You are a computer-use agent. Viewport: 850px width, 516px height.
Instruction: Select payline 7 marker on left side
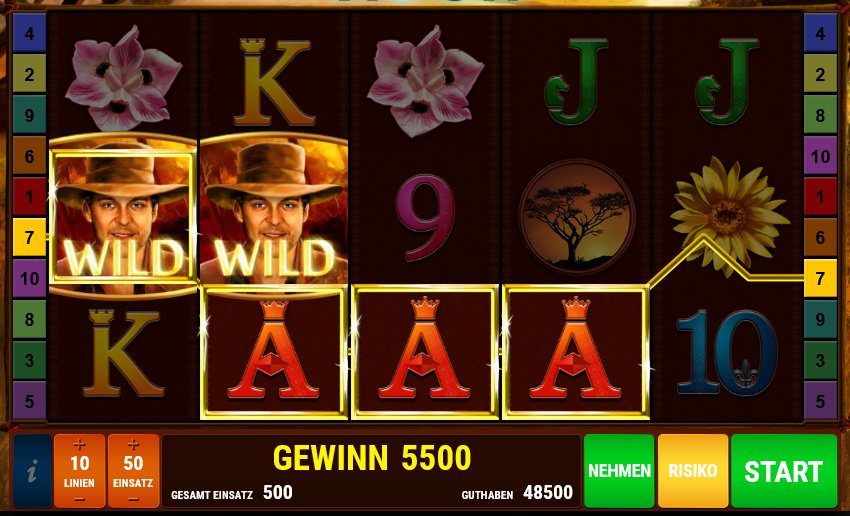(29, 237)
